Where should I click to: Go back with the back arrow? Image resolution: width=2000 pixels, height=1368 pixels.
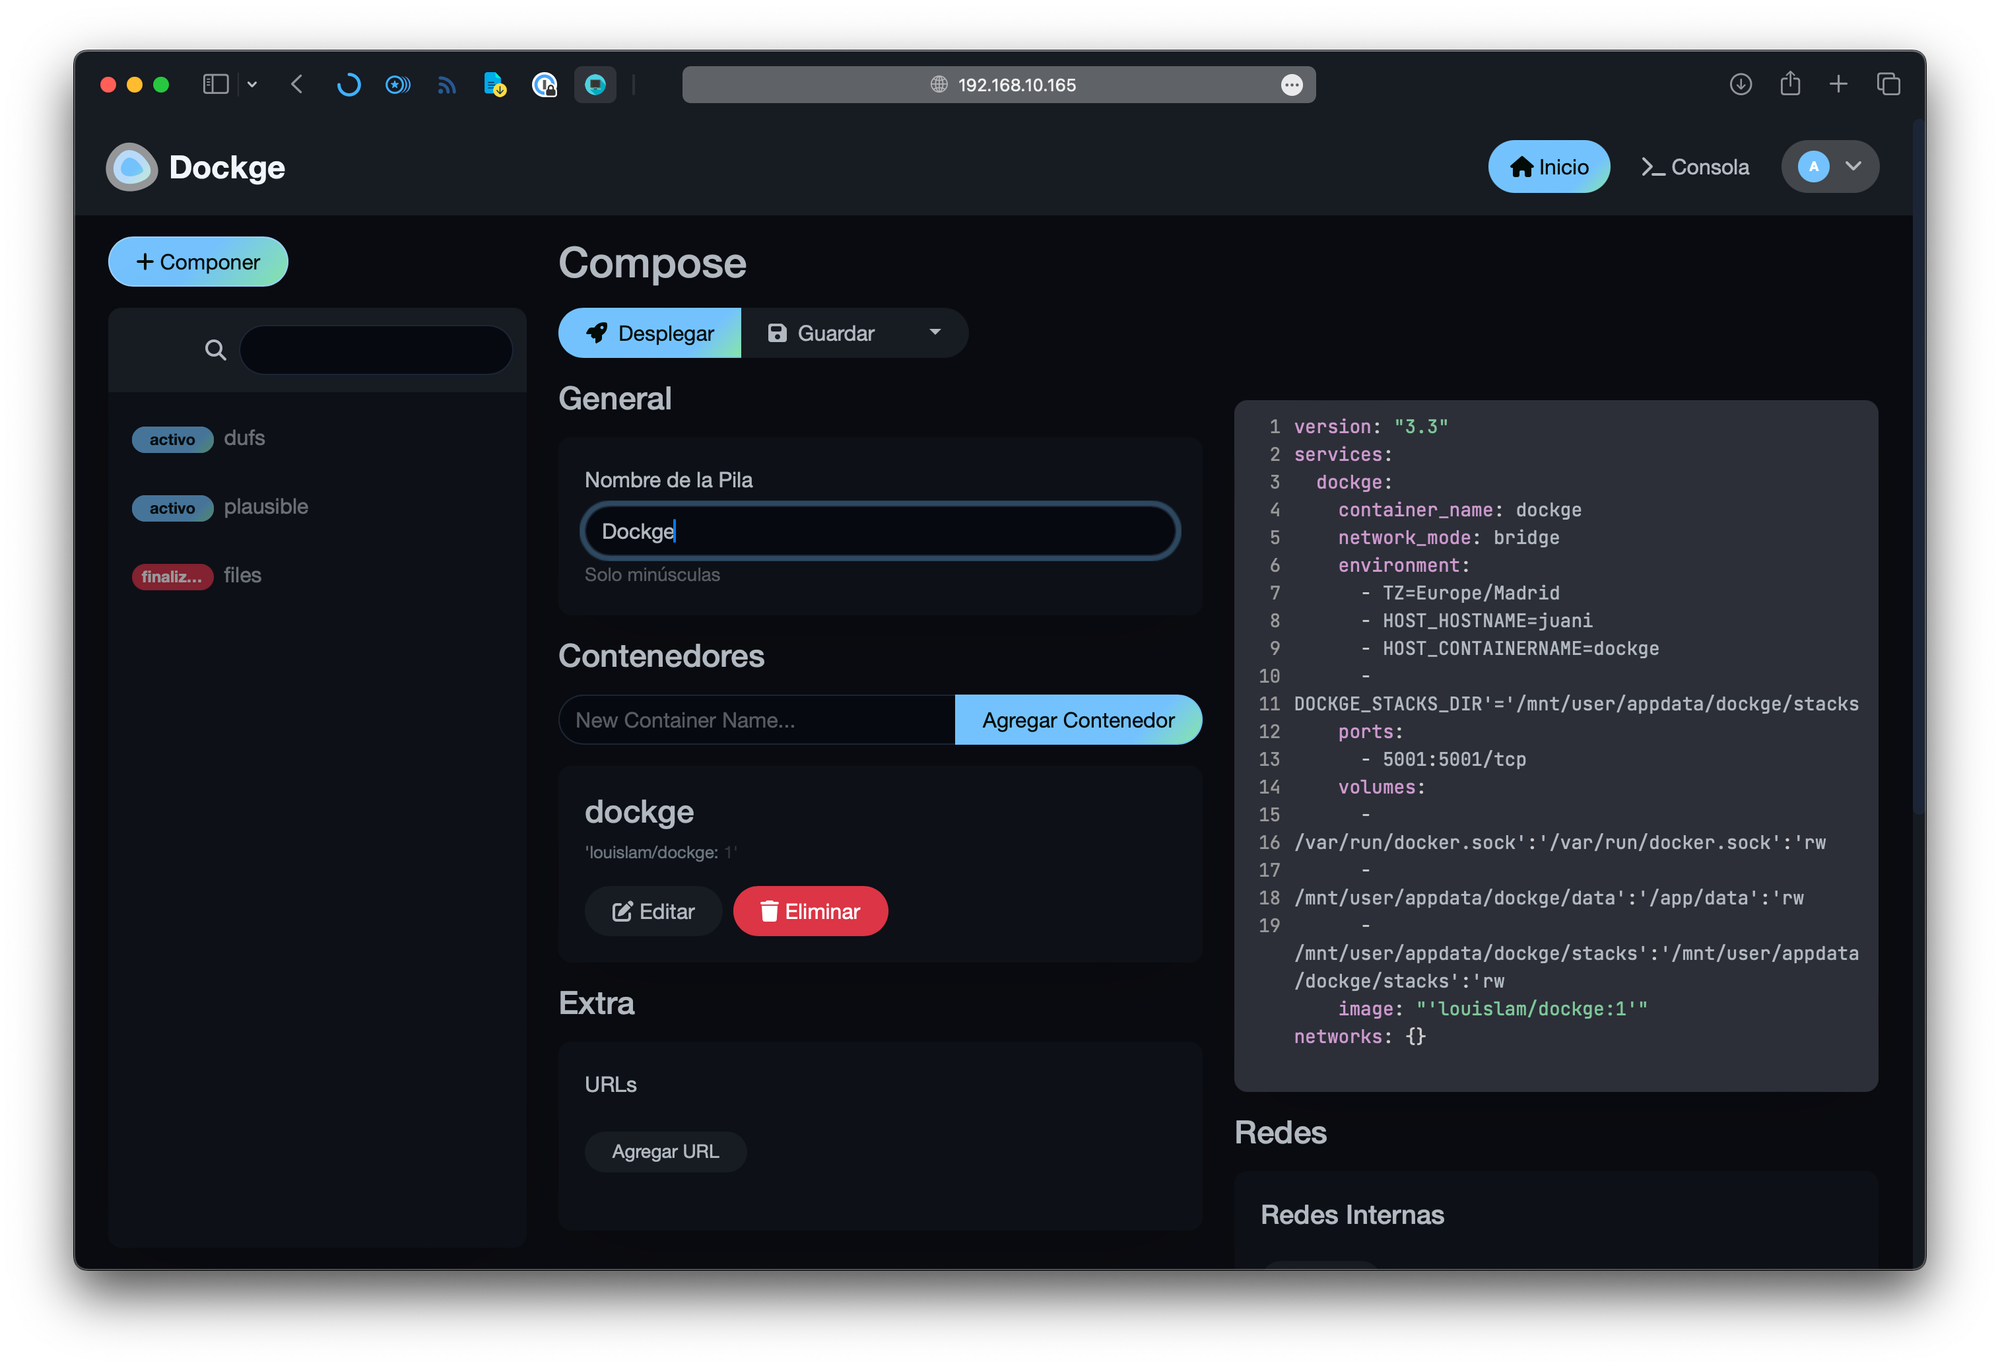coord(297,85)
